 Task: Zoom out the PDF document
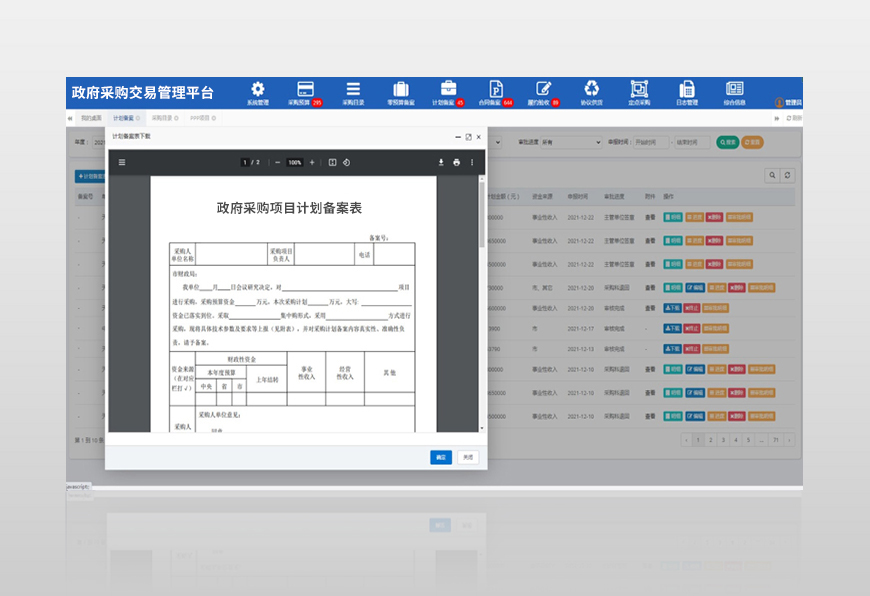tap(277, 162)
